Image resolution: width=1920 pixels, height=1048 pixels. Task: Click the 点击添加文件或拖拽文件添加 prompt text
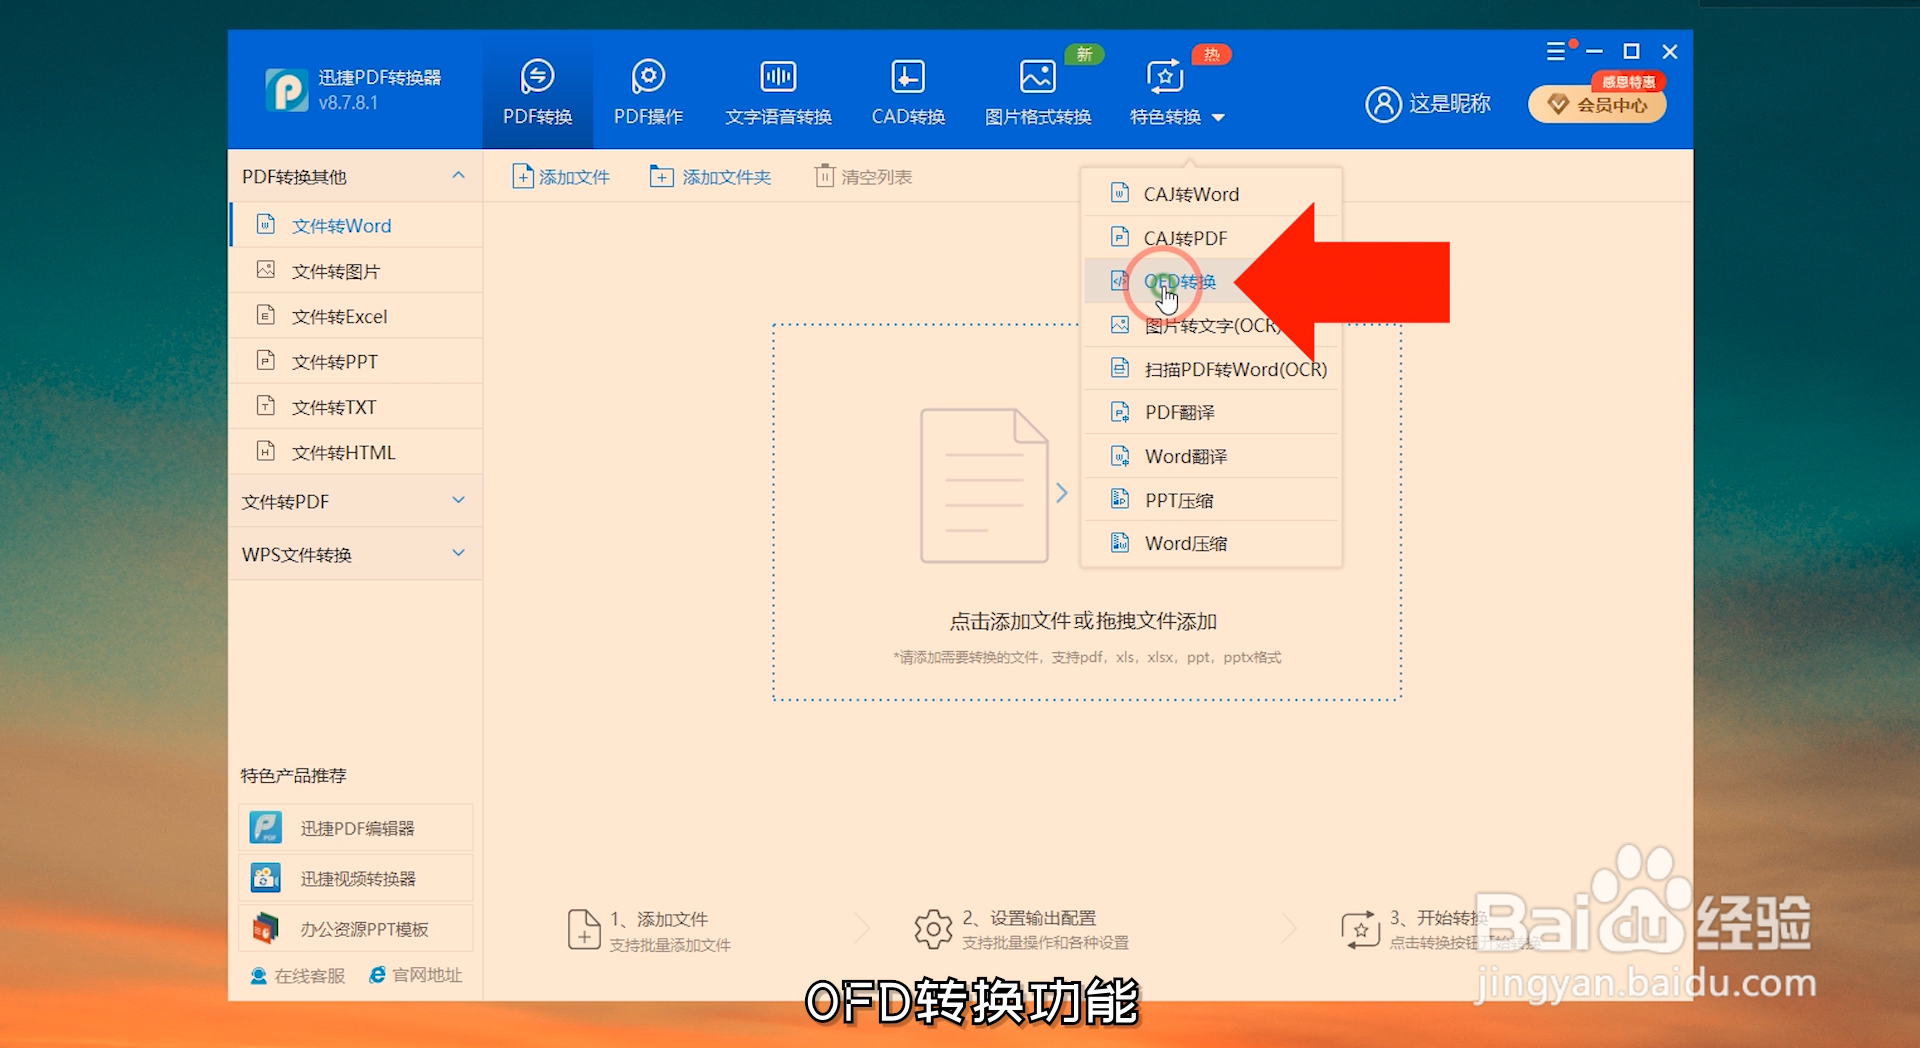[1083, 621]
